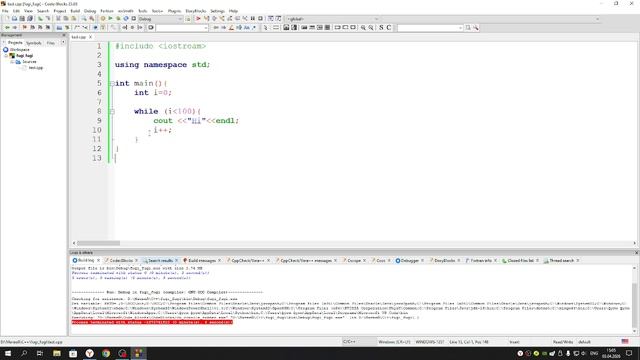Screen dimensions: 640x360
Task: Select the Workspace tree node
Action: pyautogui.click(x=19, y=49)
